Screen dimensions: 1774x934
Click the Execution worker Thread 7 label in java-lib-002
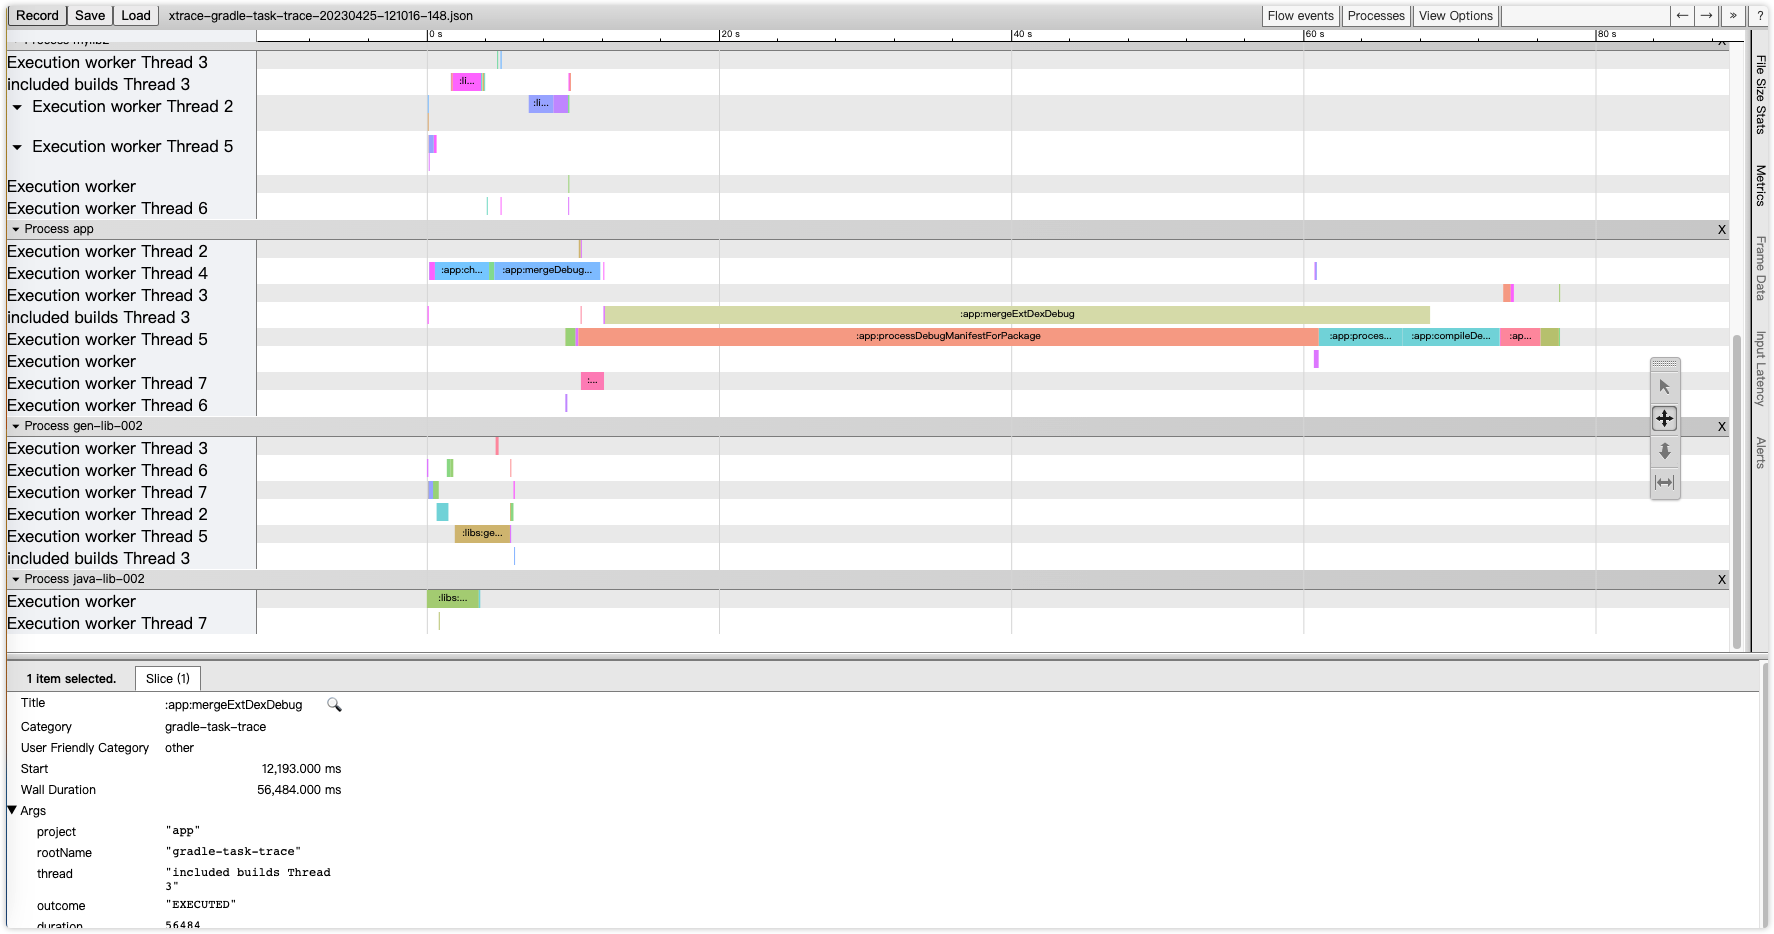click(107, 623)
